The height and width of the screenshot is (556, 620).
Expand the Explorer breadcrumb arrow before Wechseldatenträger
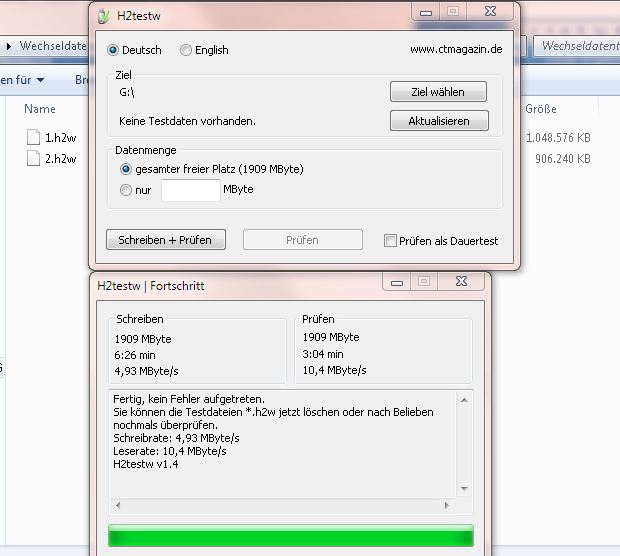pos(9,46)
